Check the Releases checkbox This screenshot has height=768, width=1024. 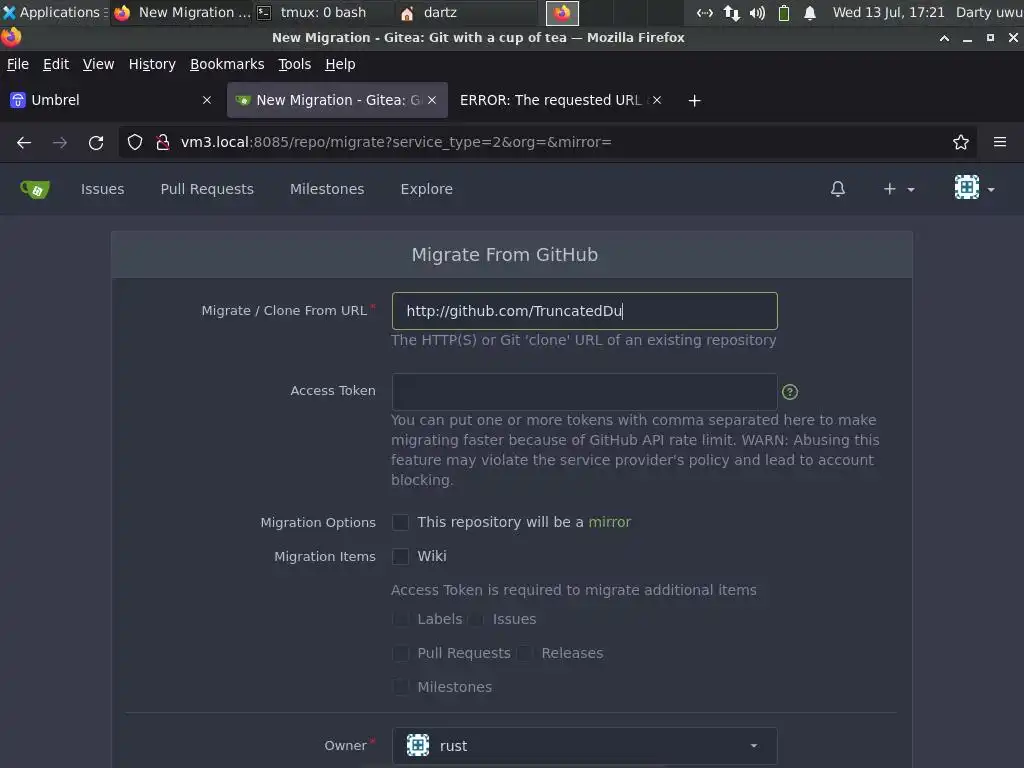click(525, 653)
